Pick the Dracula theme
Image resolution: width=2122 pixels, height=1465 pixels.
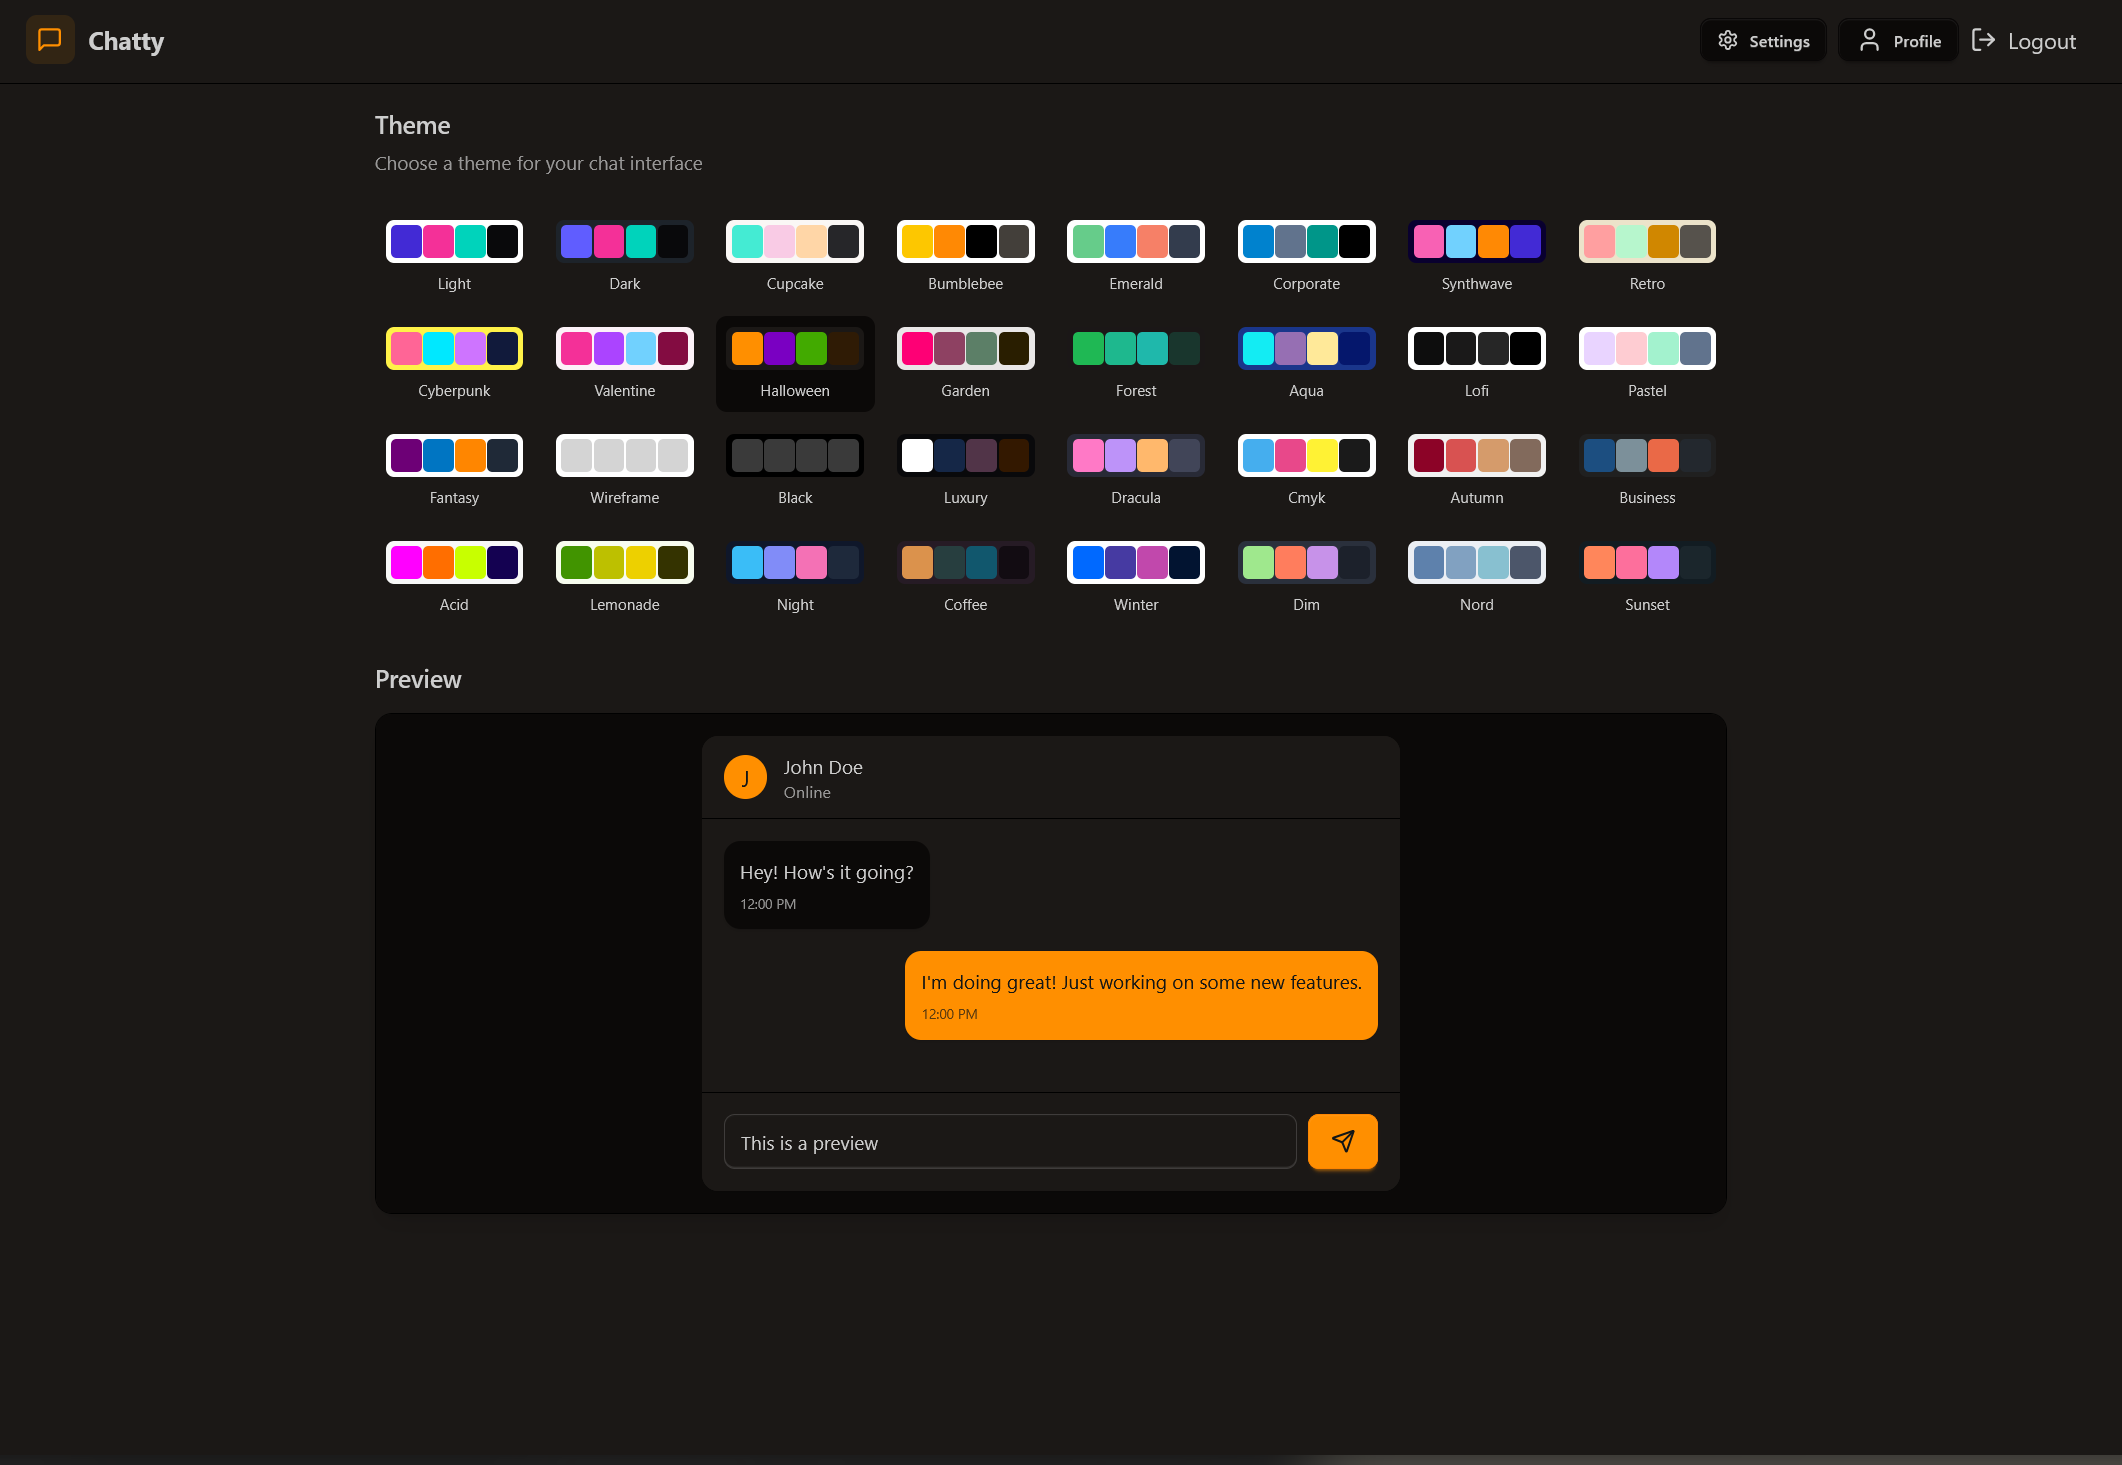1136,470
